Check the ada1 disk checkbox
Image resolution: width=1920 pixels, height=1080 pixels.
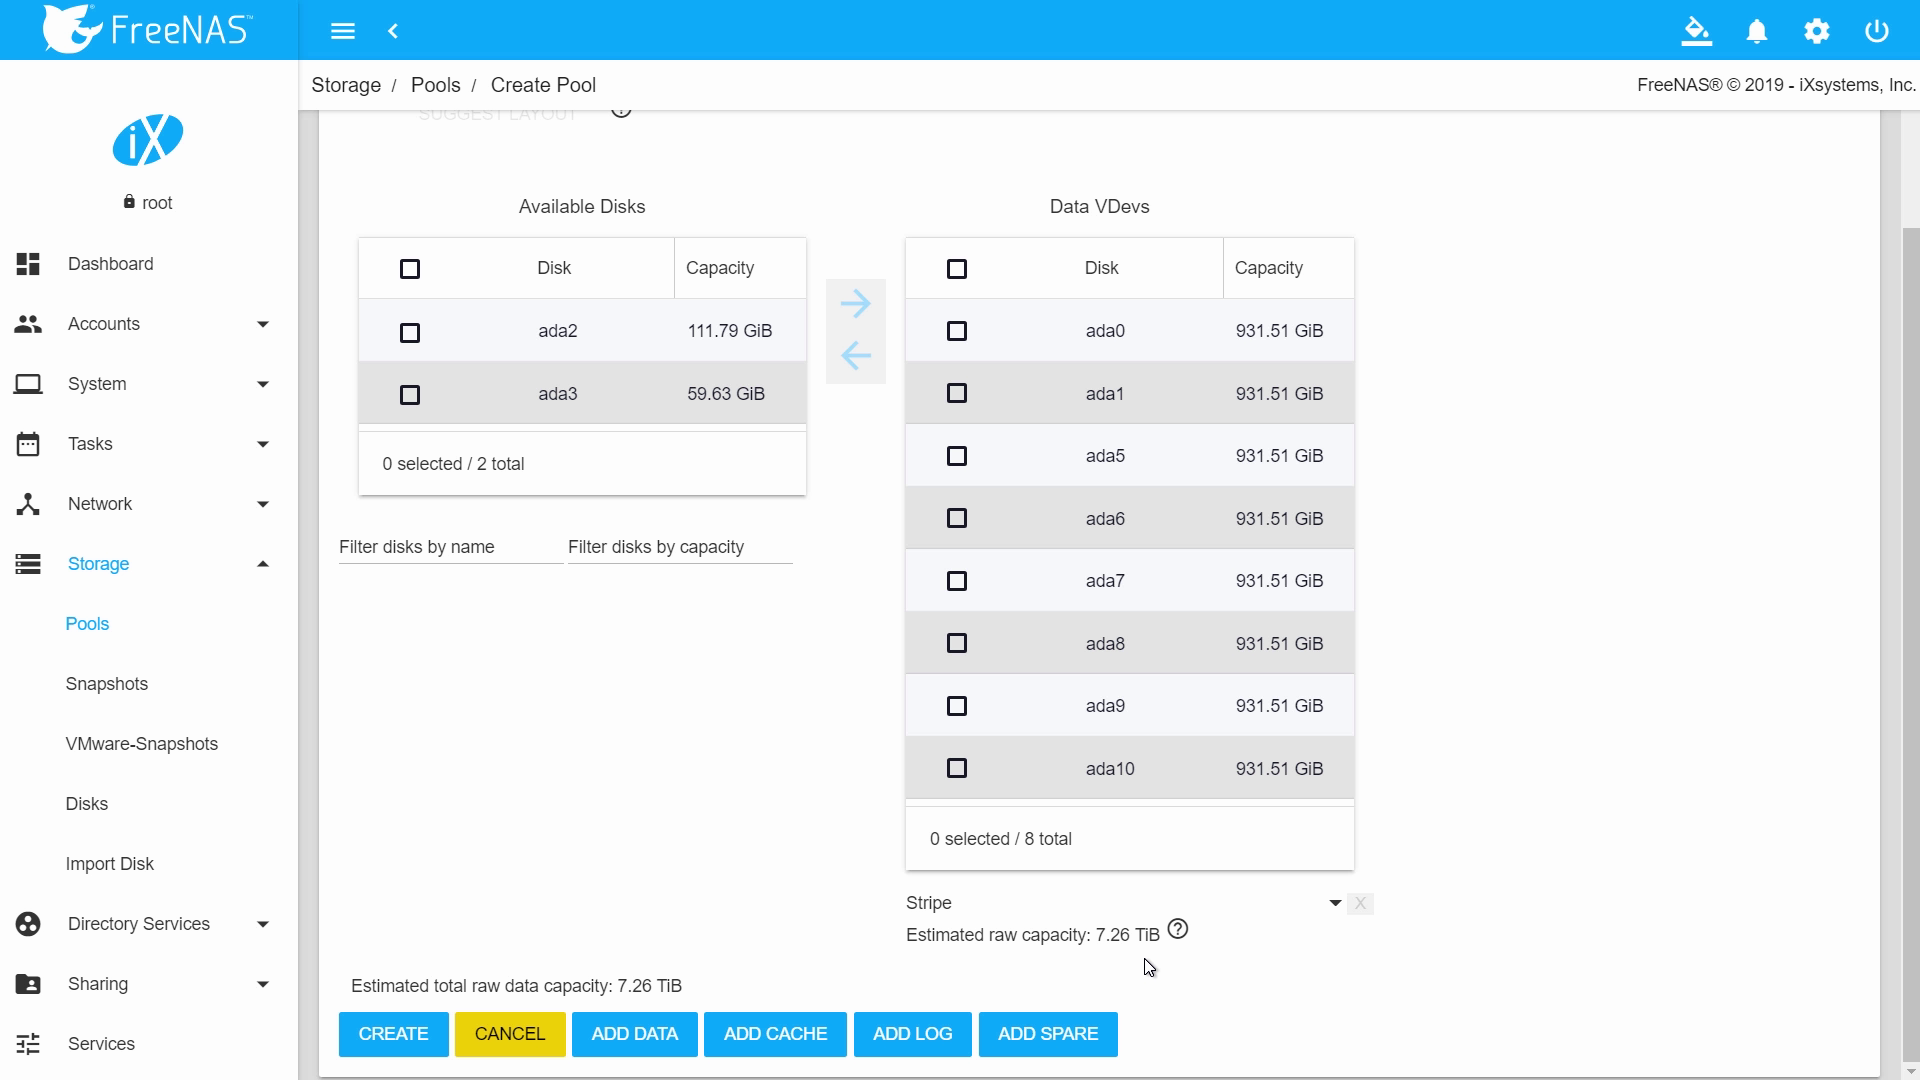point(957,393)
